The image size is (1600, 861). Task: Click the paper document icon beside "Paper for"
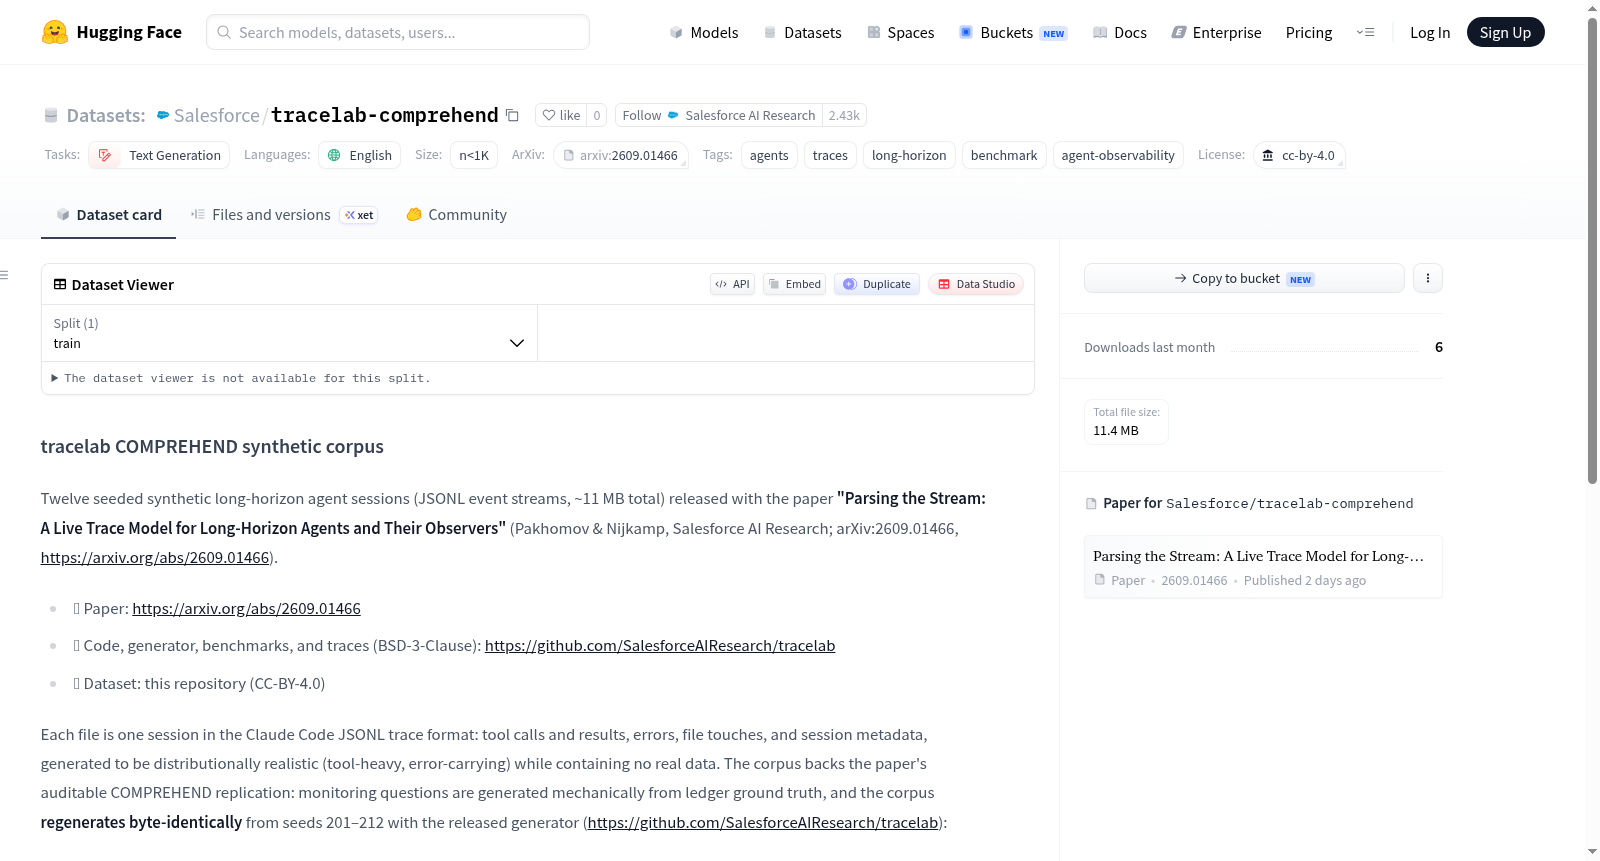[1091, 503]
